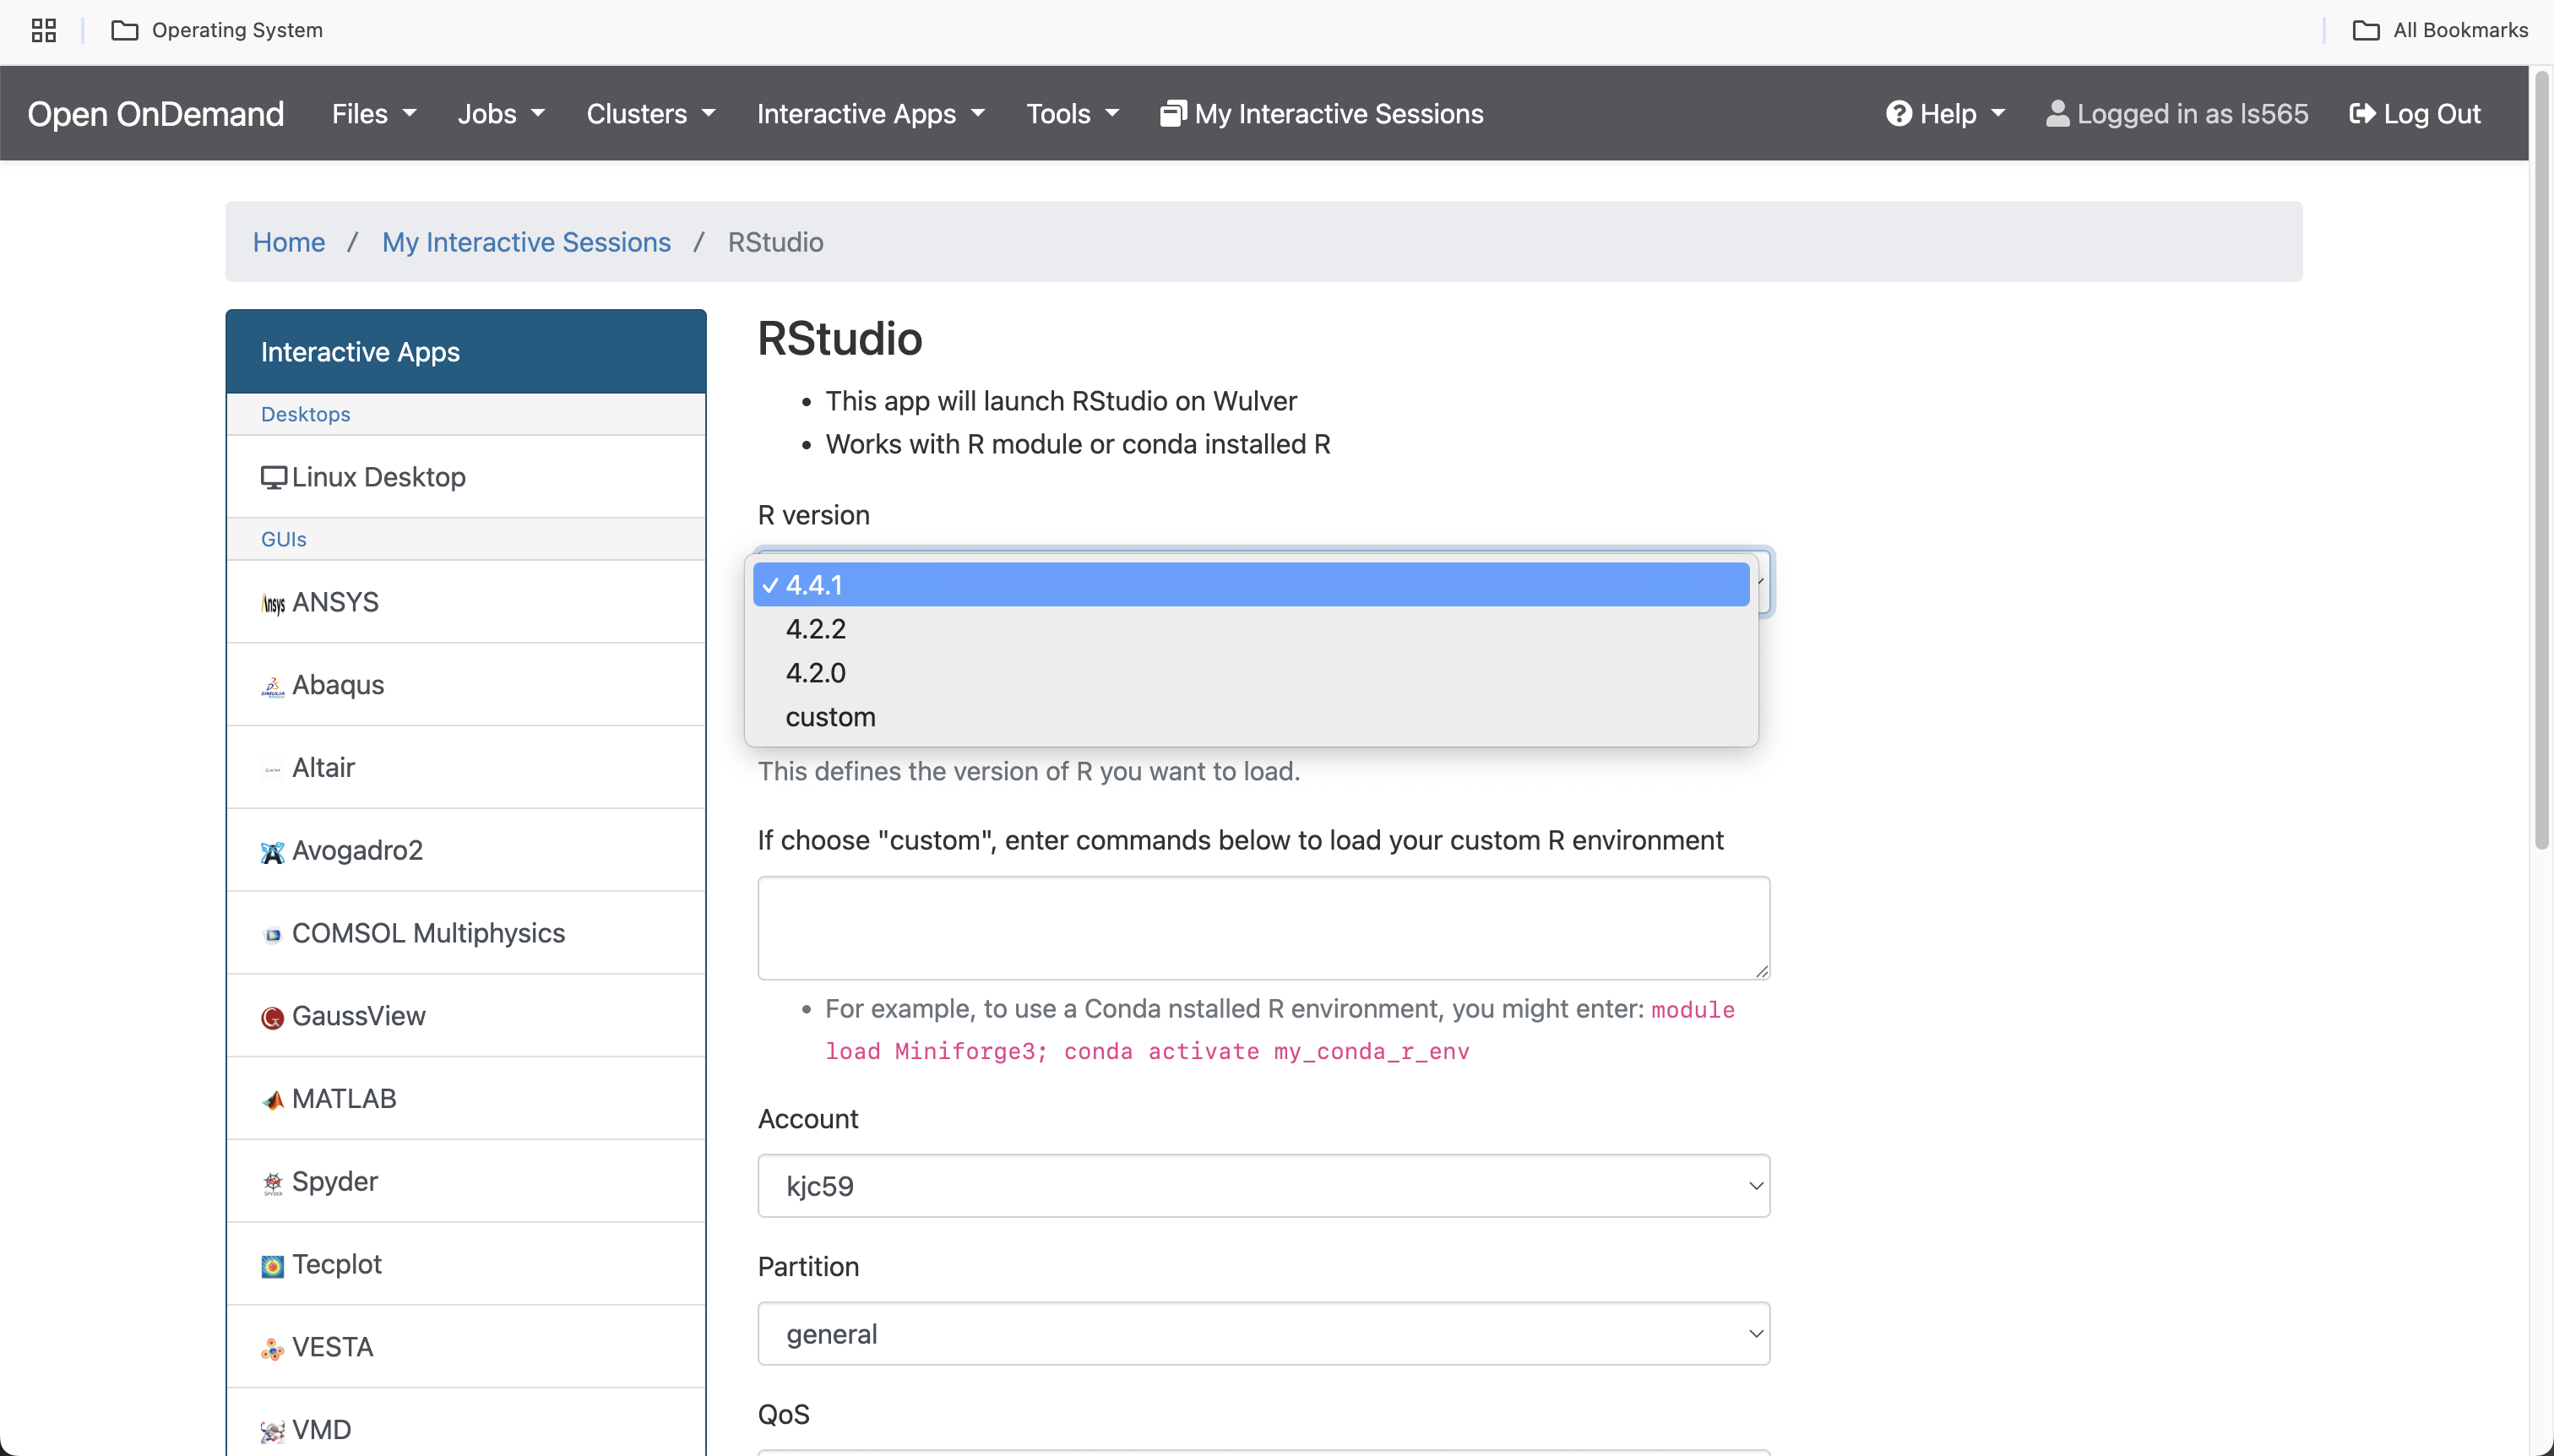Click into the custom R environment text area
2554x1456 pixels.
click(1264, 928)
